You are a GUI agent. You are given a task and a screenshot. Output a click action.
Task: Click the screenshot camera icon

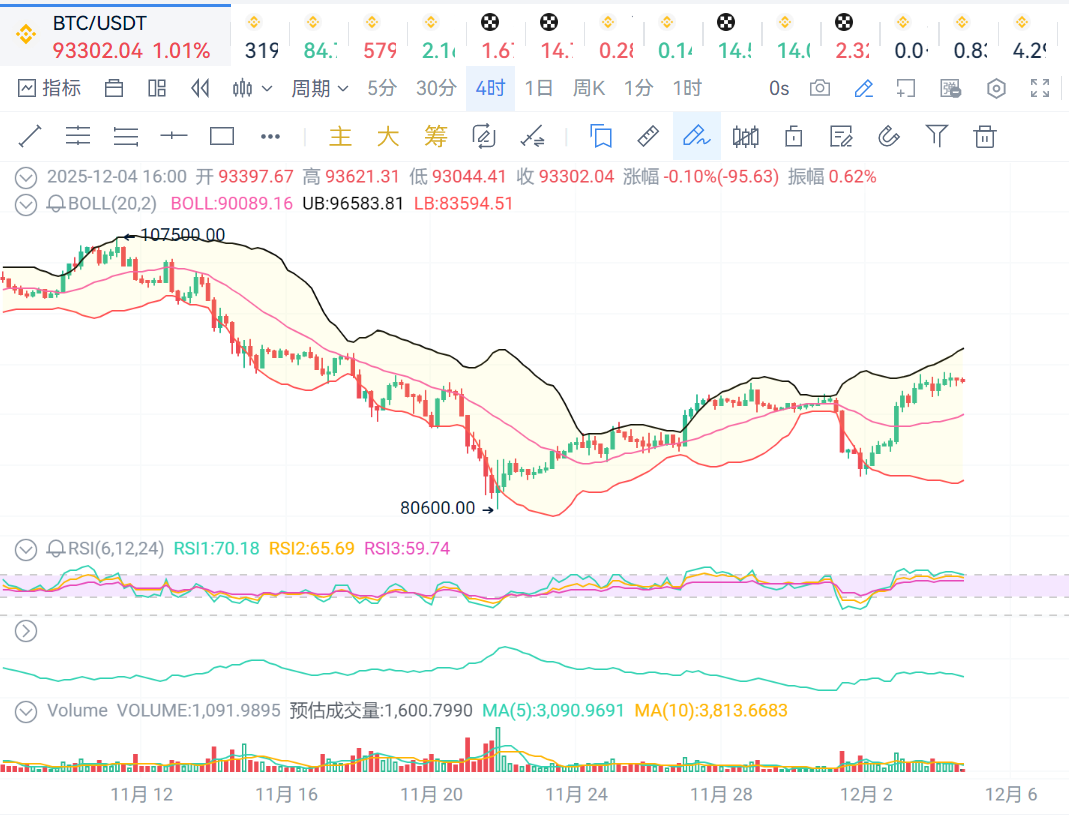(x=820, y=89)
